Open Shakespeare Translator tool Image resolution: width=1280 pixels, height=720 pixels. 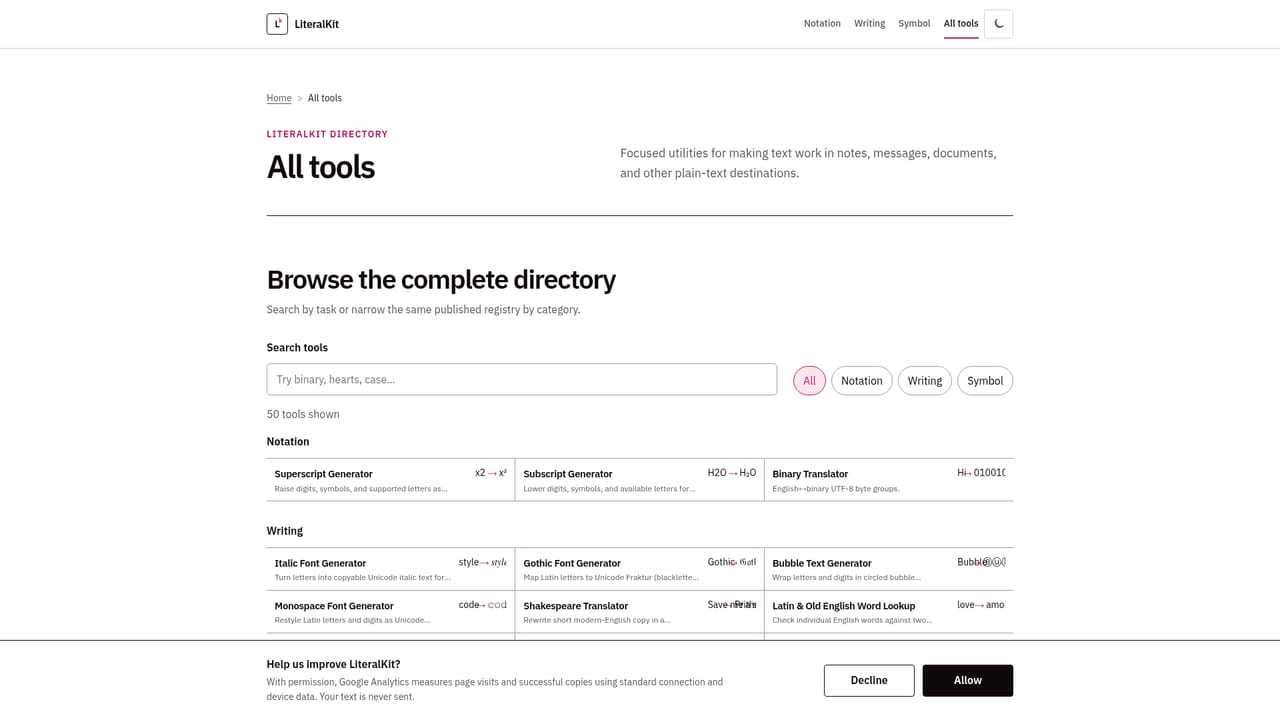[639, 612]
